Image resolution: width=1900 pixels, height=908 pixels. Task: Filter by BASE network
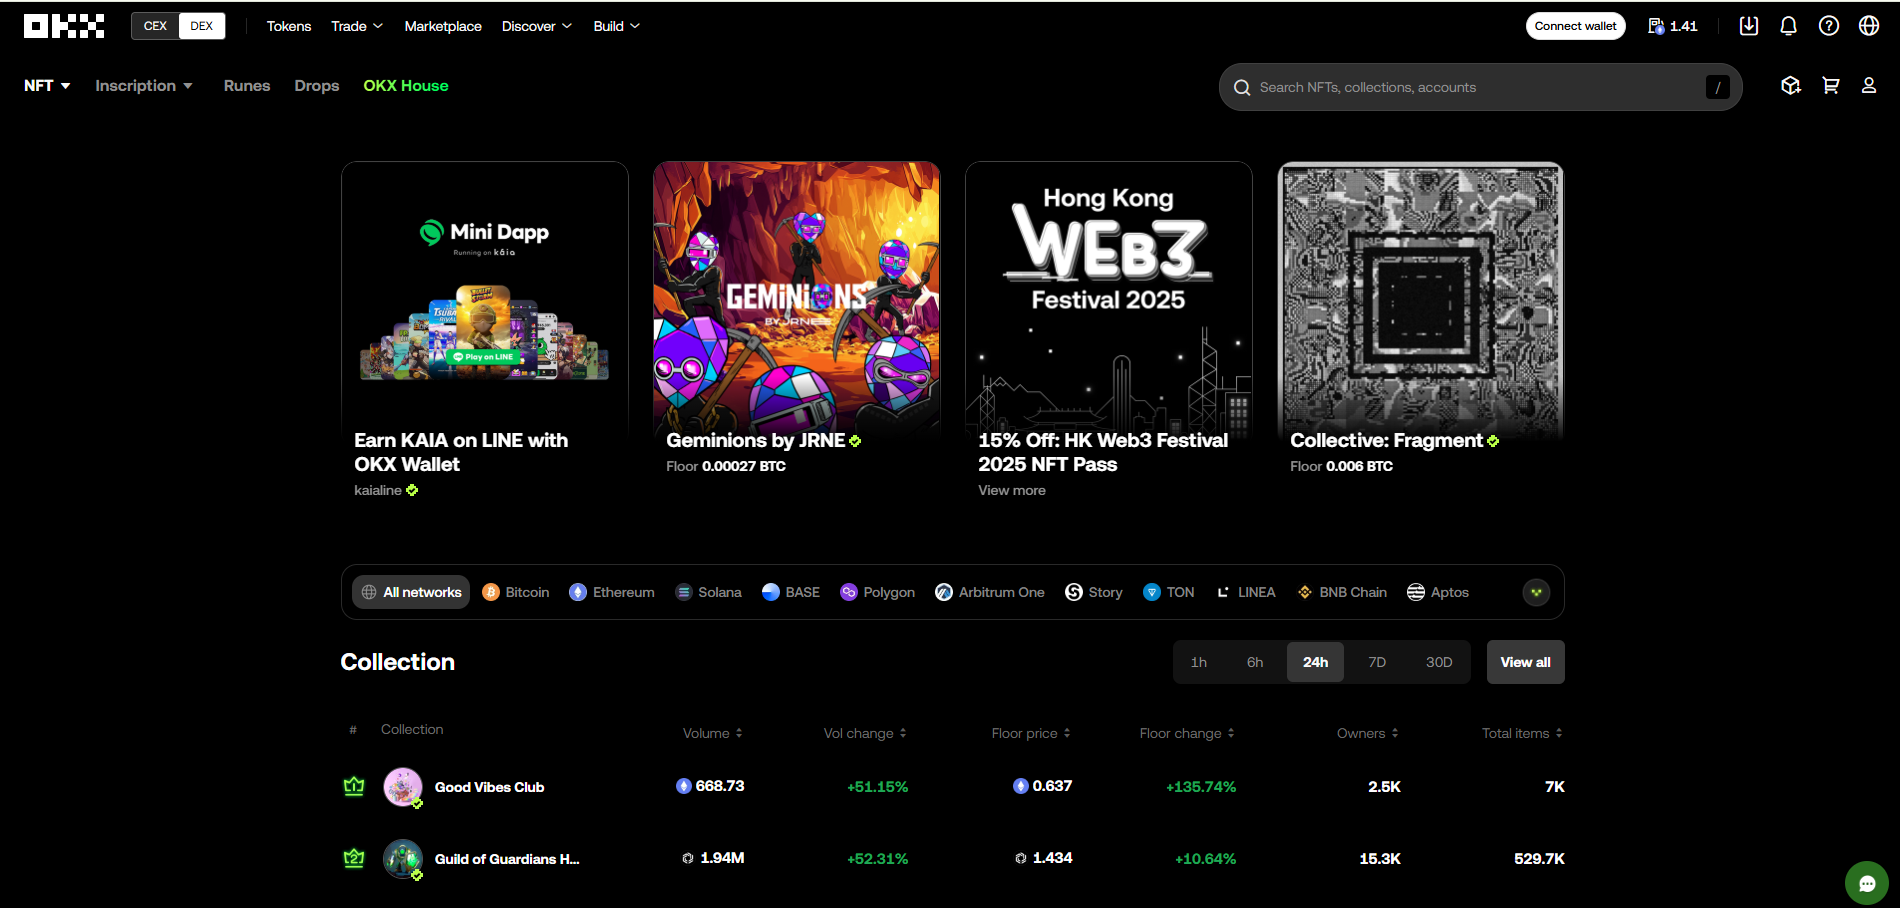click(x=791, y=592)
